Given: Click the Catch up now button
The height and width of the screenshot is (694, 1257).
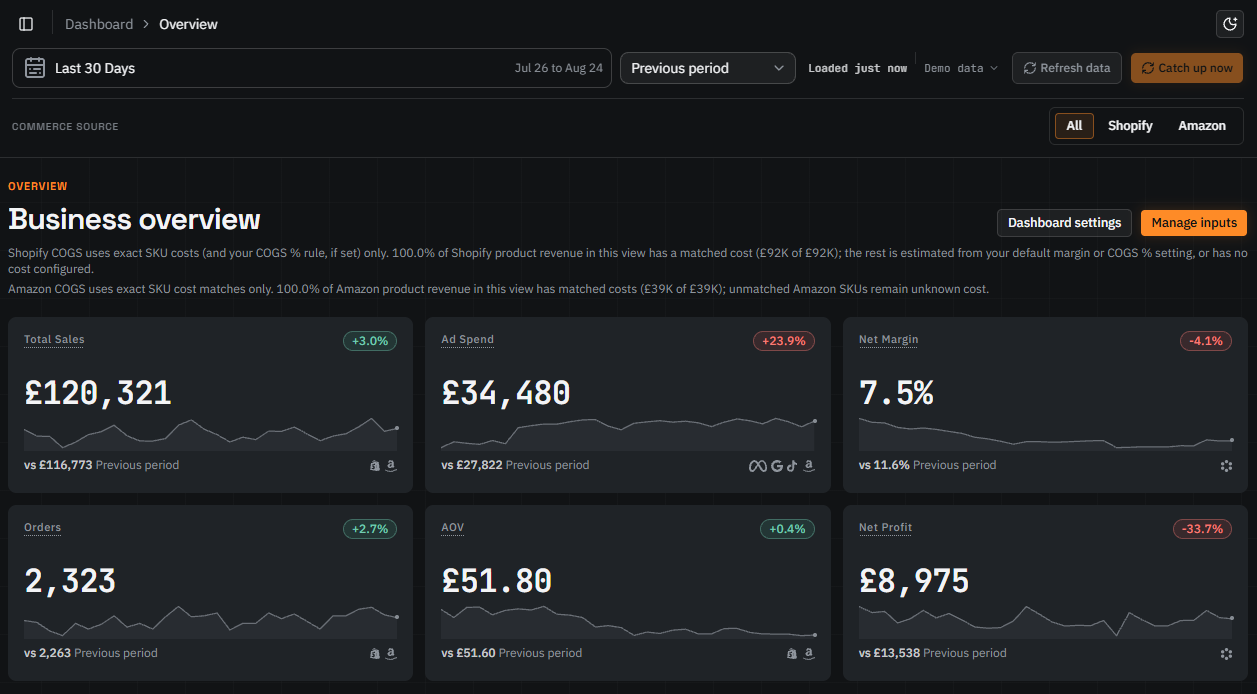Looking at the screenshot, I should [x=1187, y=68].
